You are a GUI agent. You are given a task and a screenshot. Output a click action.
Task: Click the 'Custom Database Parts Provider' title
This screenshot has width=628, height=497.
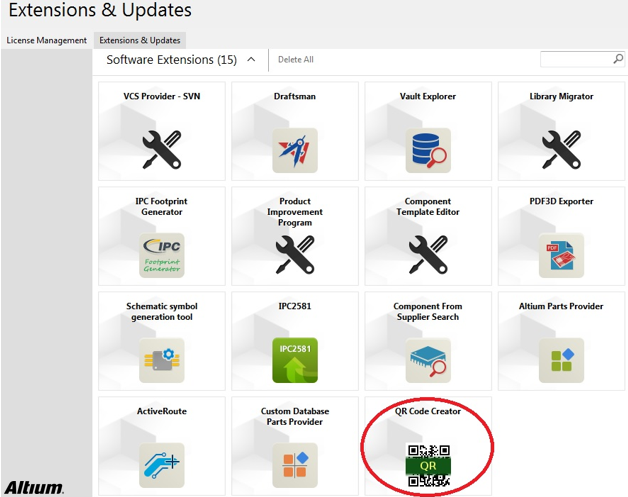click(295, 417)
